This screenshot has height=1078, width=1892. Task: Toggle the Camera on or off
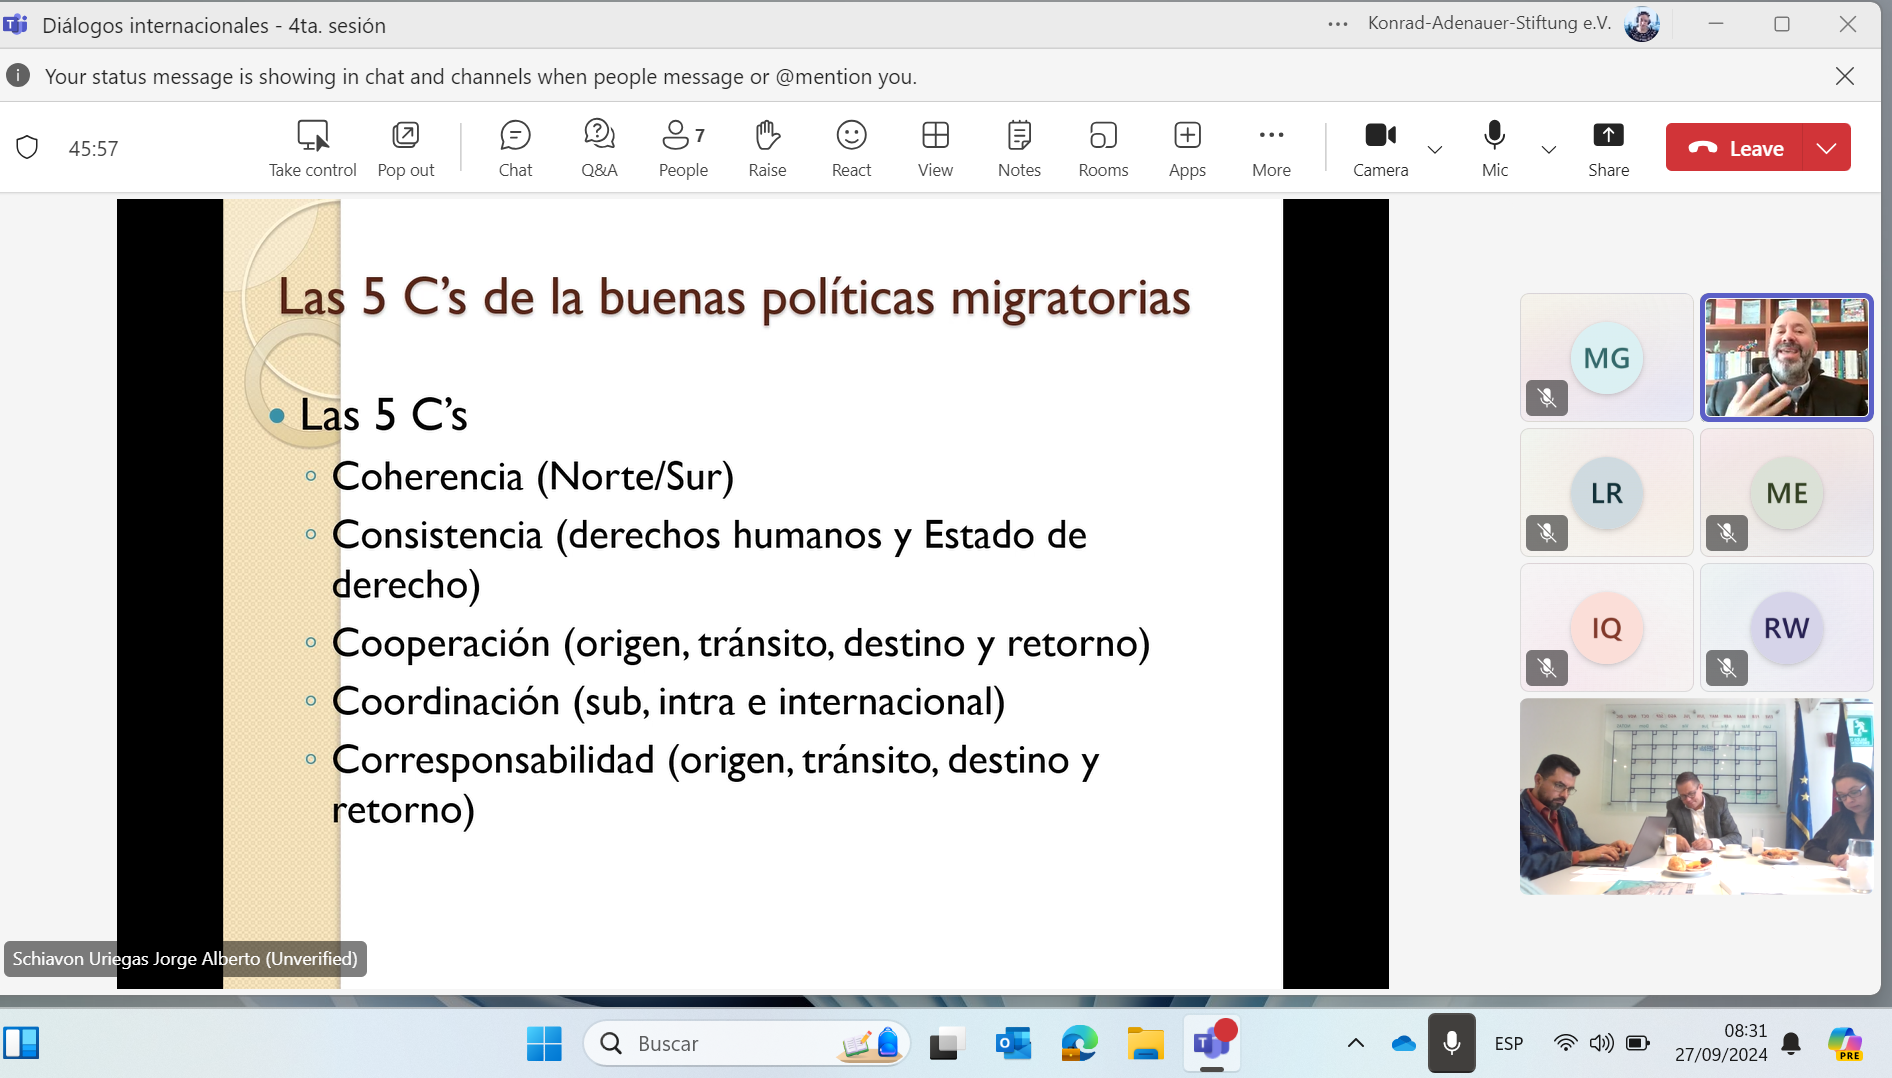[1380, 148]
